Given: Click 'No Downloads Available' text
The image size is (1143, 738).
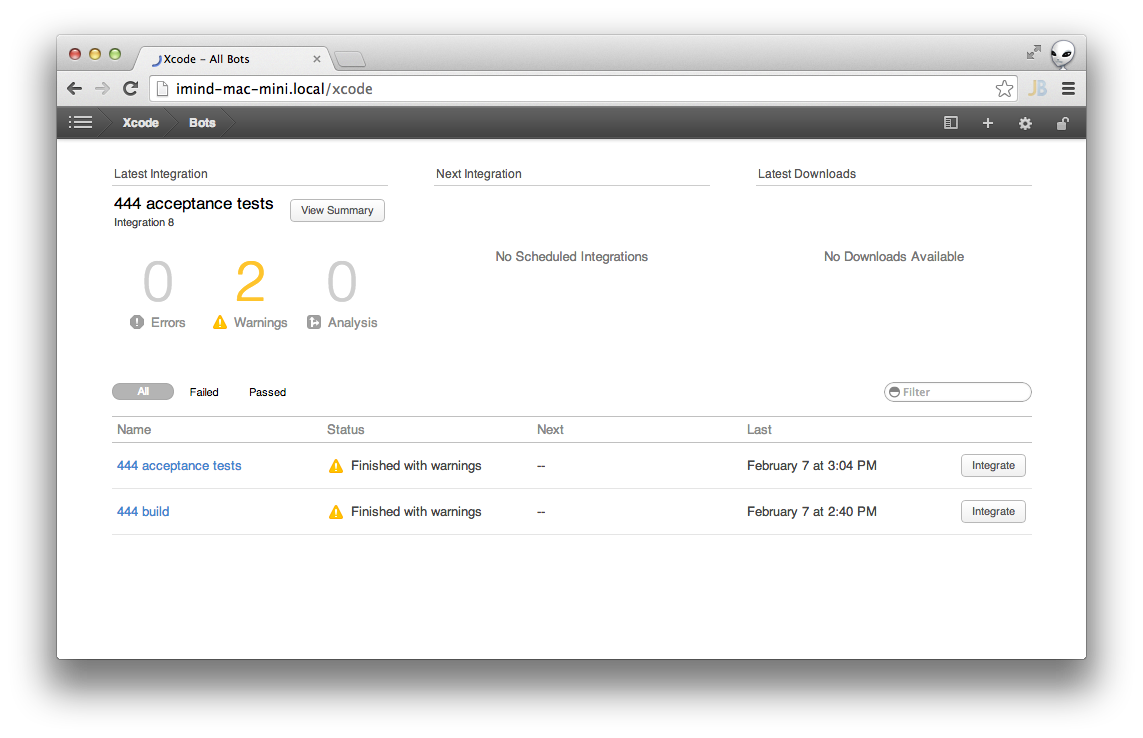Looking at the screenshot, I should click(894, 257).
